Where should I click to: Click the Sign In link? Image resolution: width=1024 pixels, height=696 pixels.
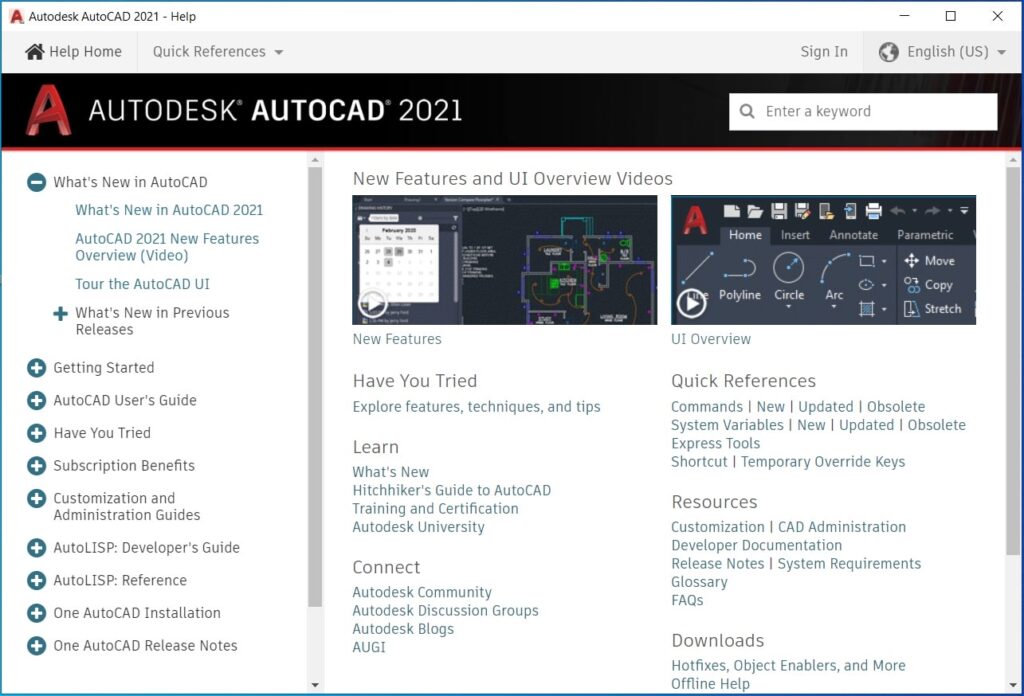(824, 52)
